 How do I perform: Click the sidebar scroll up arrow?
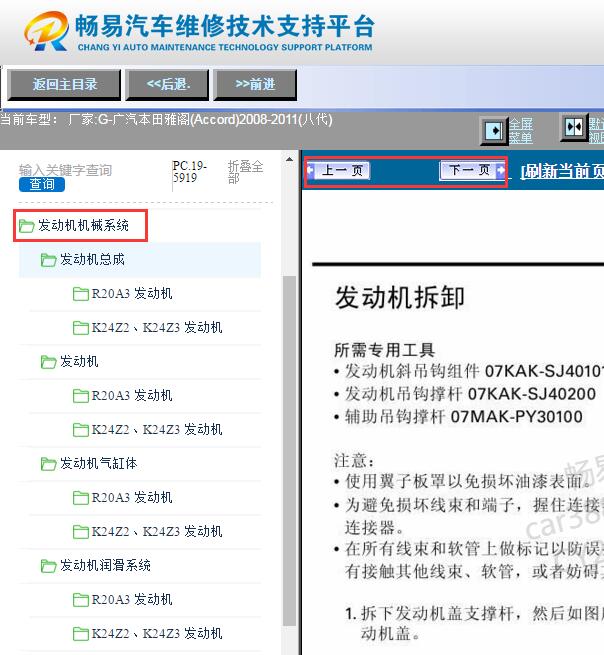coord(289,160)
